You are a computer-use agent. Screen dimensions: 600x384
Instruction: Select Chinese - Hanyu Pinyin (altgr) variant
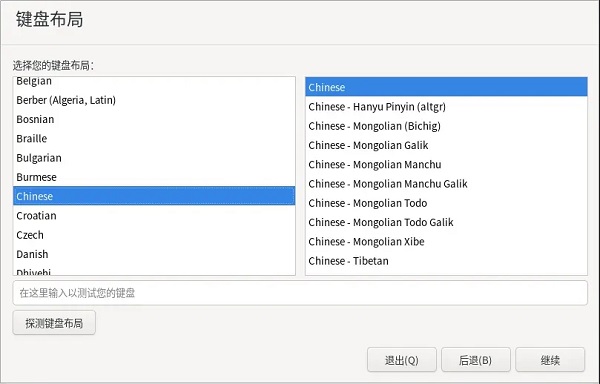pyautogui.click(x=446, y=107)
